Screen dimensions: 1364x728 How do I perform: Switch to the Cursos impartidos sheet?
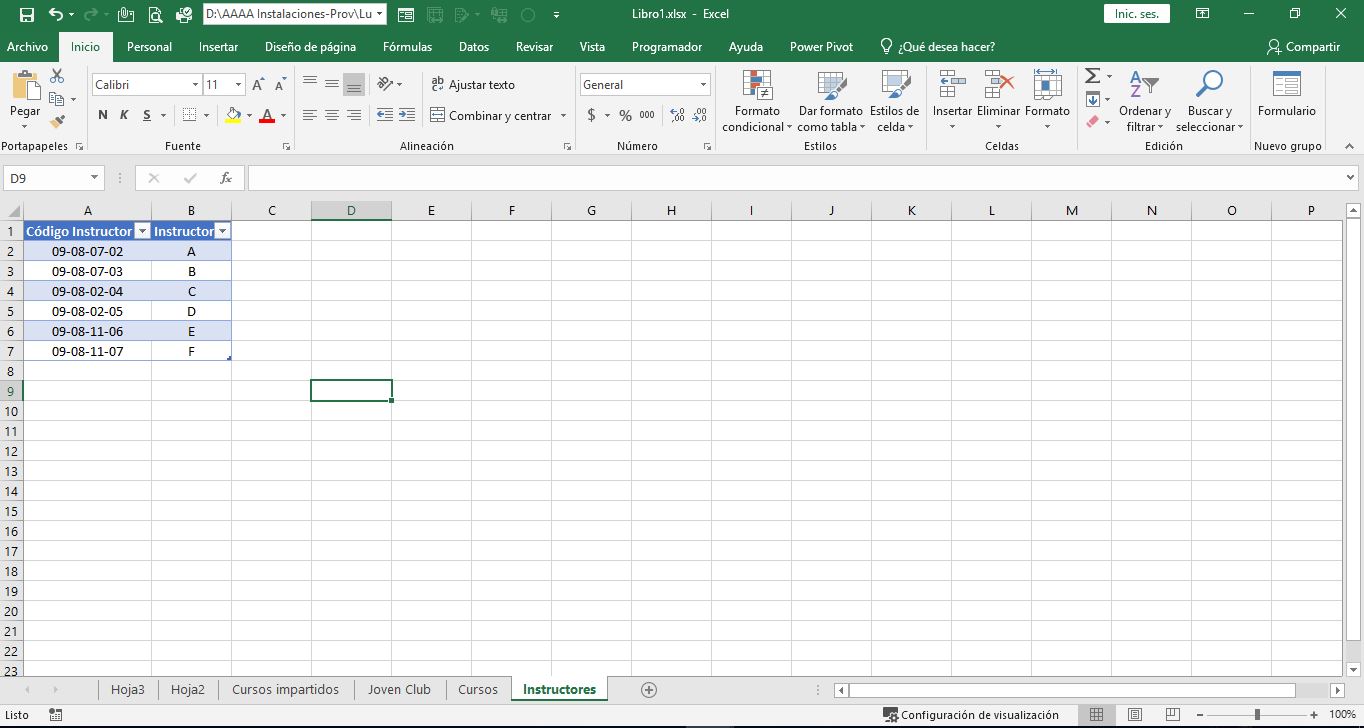point(285,690)
